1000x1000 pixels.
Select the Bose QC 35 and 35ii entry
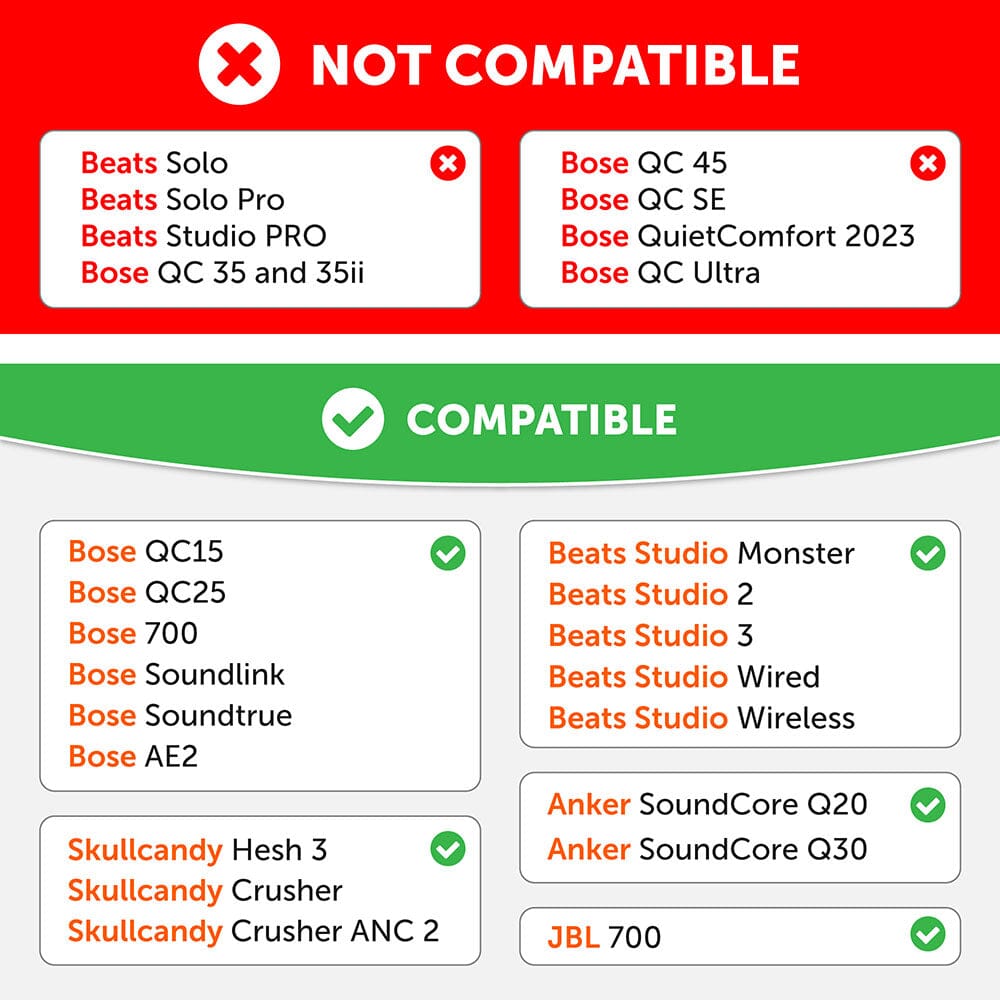[x=222, y=273]
